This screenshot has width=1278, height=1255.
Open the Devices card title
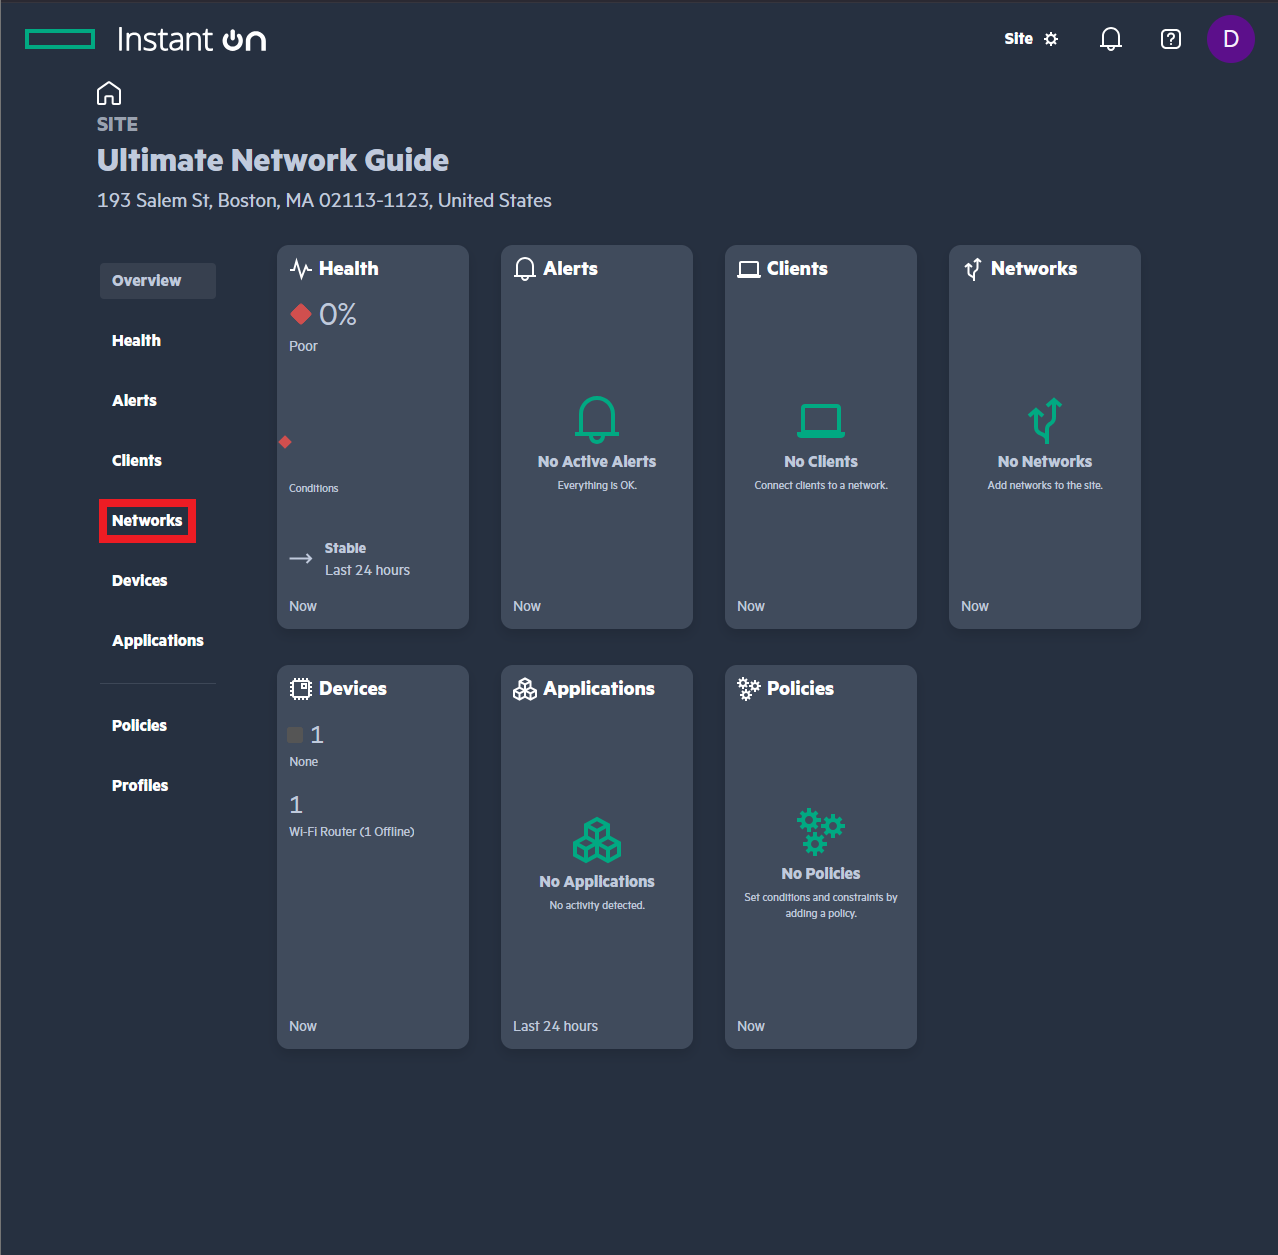pyautogui.click(x=353, y=689)
